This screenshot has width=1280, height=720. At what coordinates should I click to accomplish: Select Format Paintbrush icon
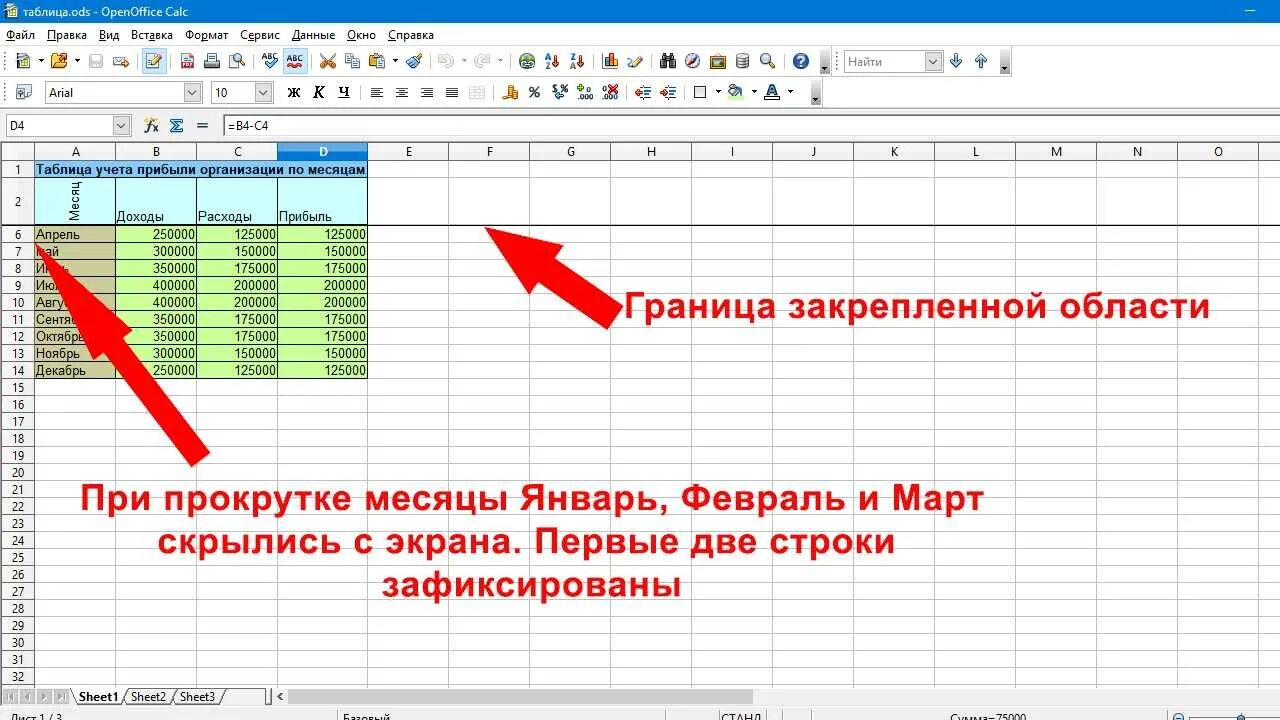414,61
